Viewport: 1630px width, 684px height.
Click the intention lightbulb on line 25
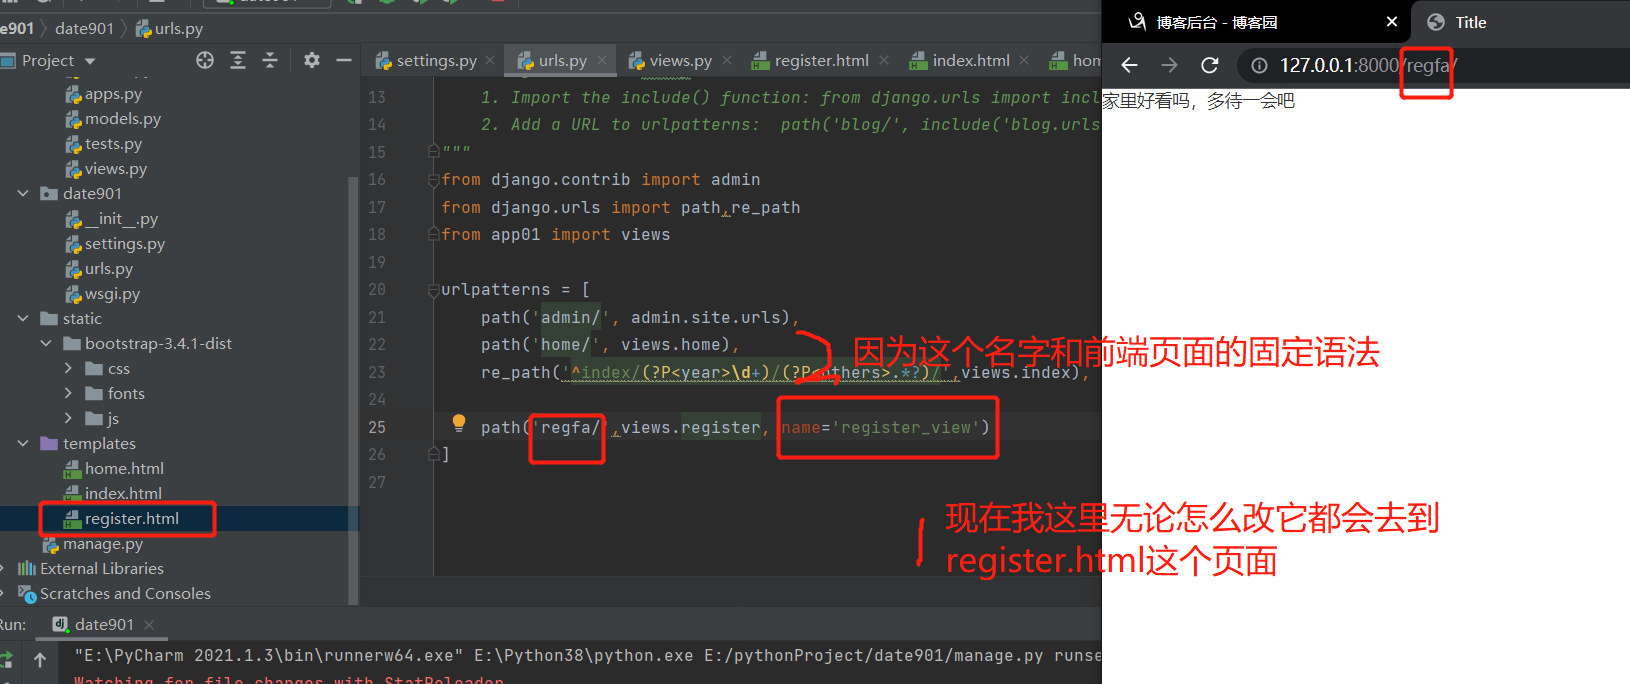pos(459,423)
